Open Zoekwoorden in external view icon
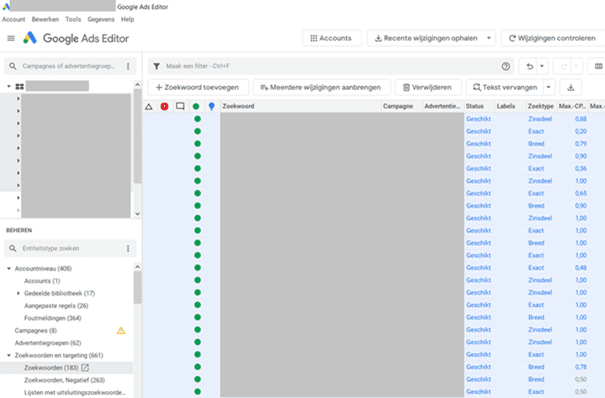Image resolution: width=605 pixels, height=398 pixels. click(x=85, y=368)
